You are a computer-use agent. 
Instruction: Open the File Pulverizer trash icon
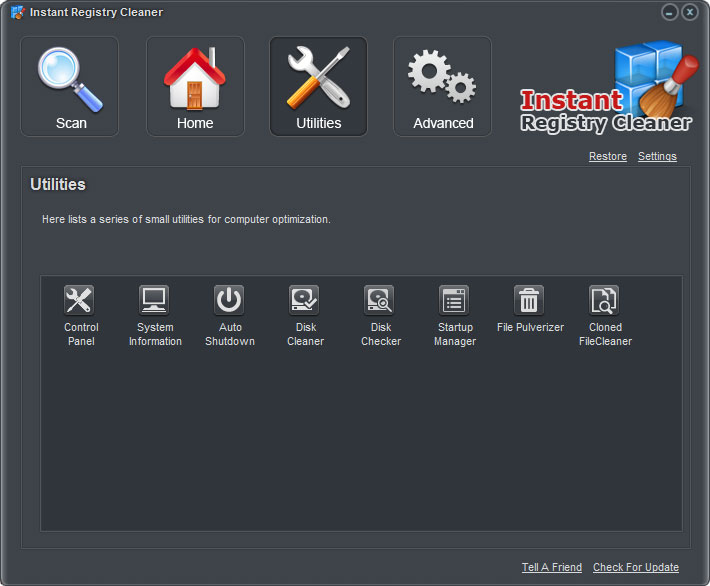tap(529, 300)
